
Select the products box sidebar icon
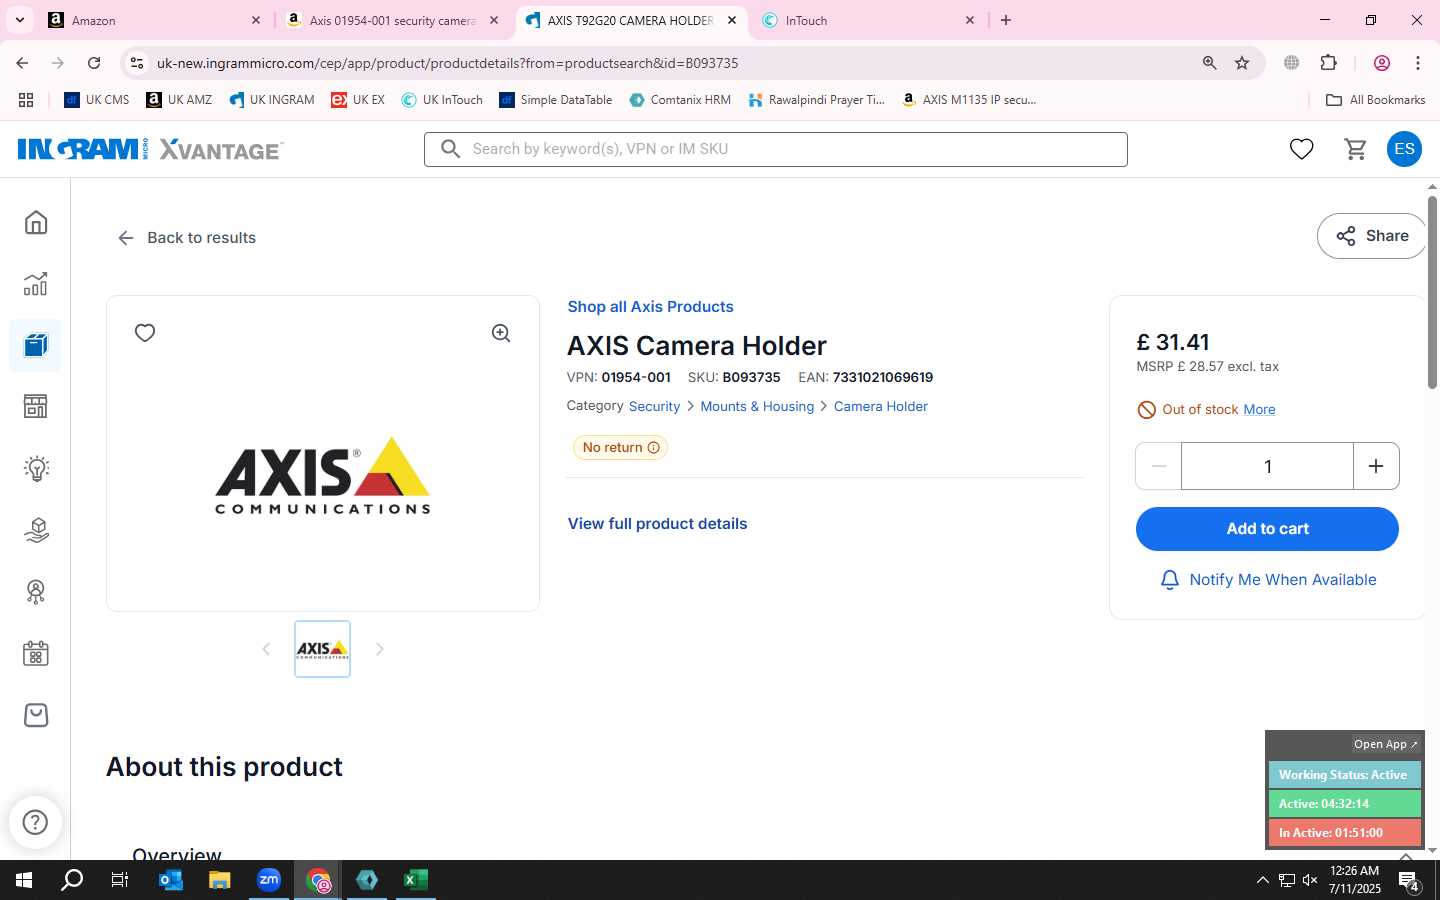[x=36, y=345]
